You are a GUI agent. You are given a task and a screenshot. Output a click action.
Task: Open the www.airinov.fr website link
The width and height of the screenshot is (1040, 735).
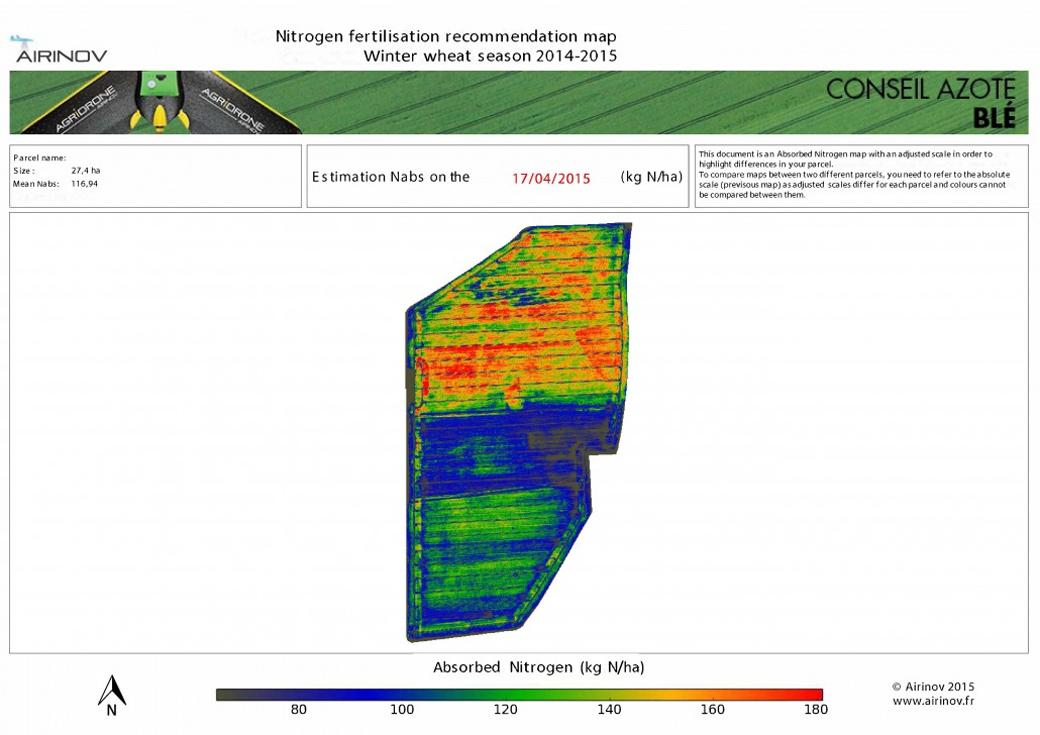pos(932,701)
